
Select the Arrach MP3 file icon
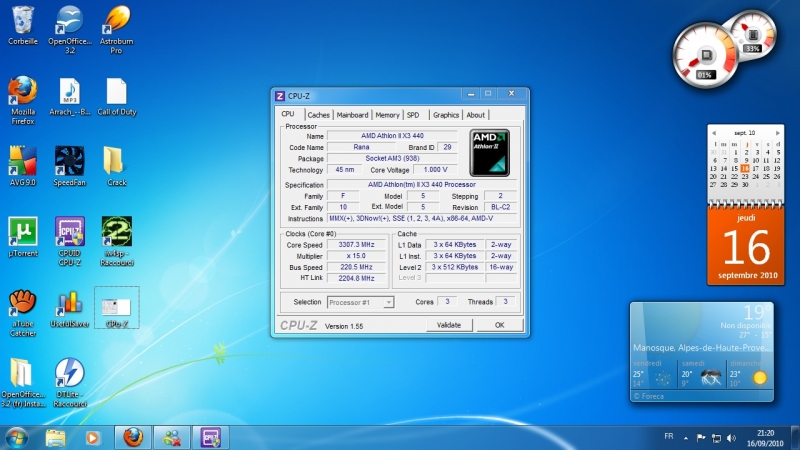pos(69,97)
